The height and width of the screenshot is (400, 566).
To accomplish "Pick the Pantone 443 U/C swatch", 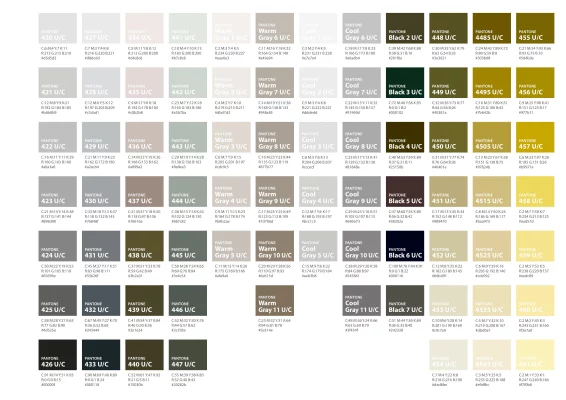I will (x=188, y=137).
